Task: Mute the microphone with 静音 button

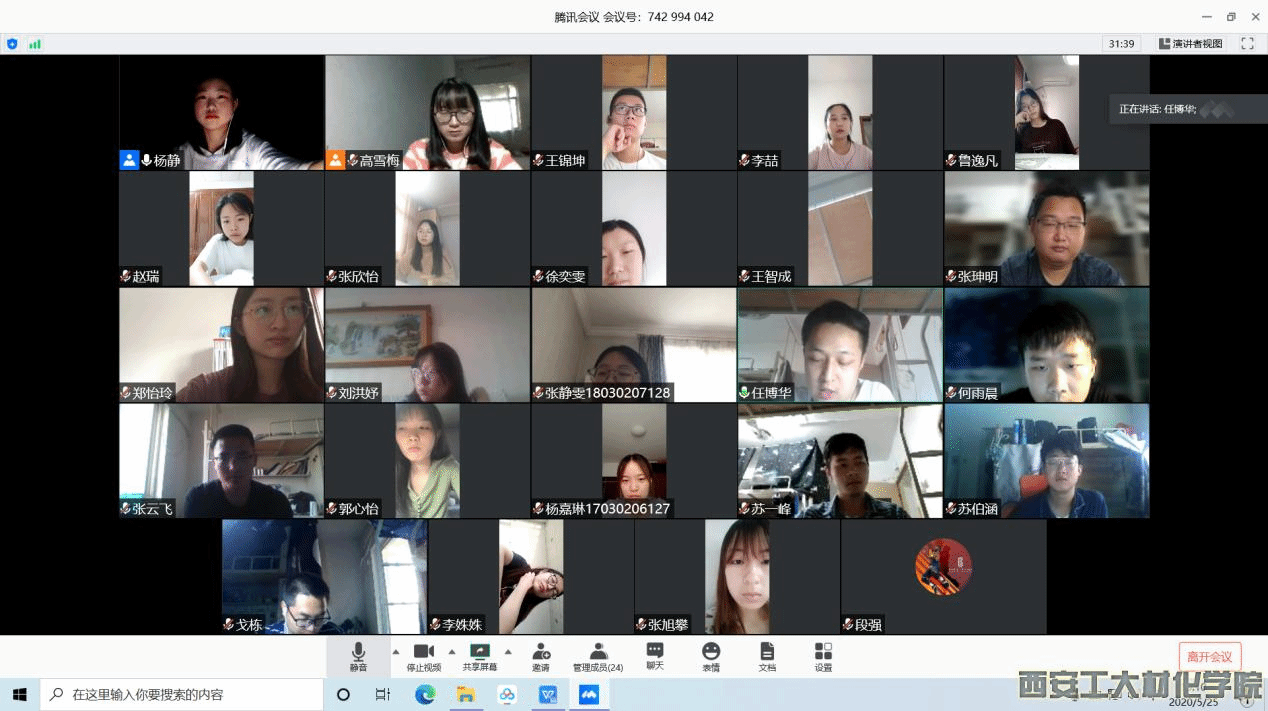Action: click(358, 656)
